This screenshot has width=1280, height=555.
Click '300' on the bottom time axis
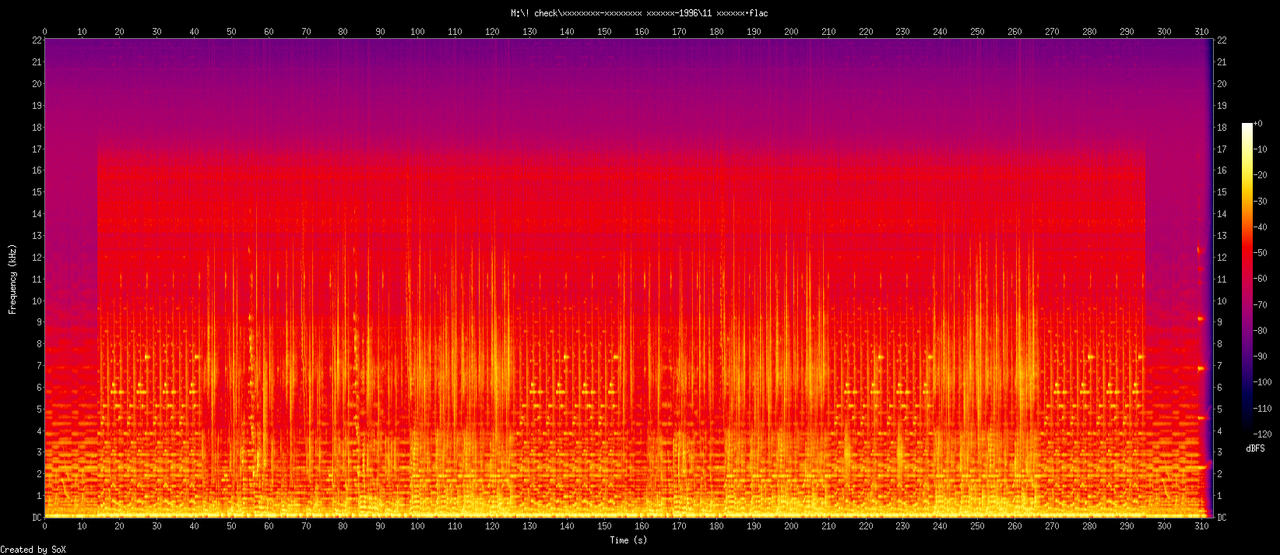[x=1163, y=526]
